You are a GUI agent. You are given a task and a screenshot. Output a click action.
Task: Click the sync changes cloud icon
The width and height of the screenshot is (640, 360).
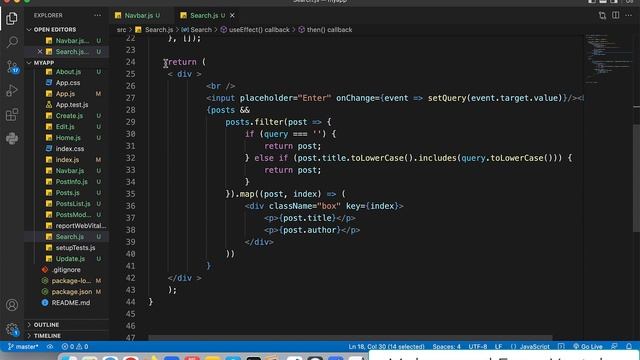(50, 347)
